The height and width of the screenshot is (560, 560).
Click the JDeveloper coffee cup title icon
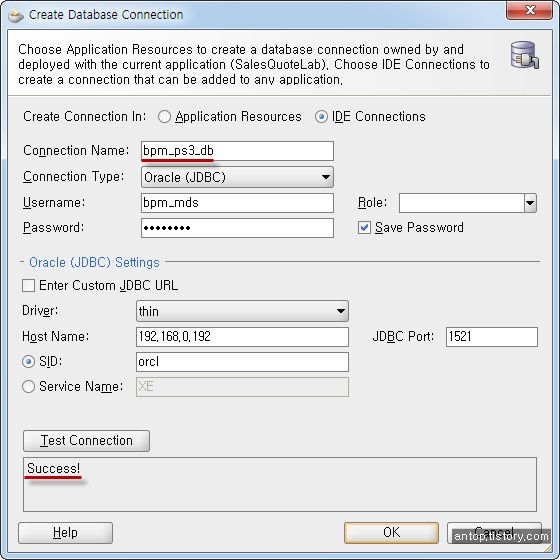pyautogui.click(x=16, y=15)
